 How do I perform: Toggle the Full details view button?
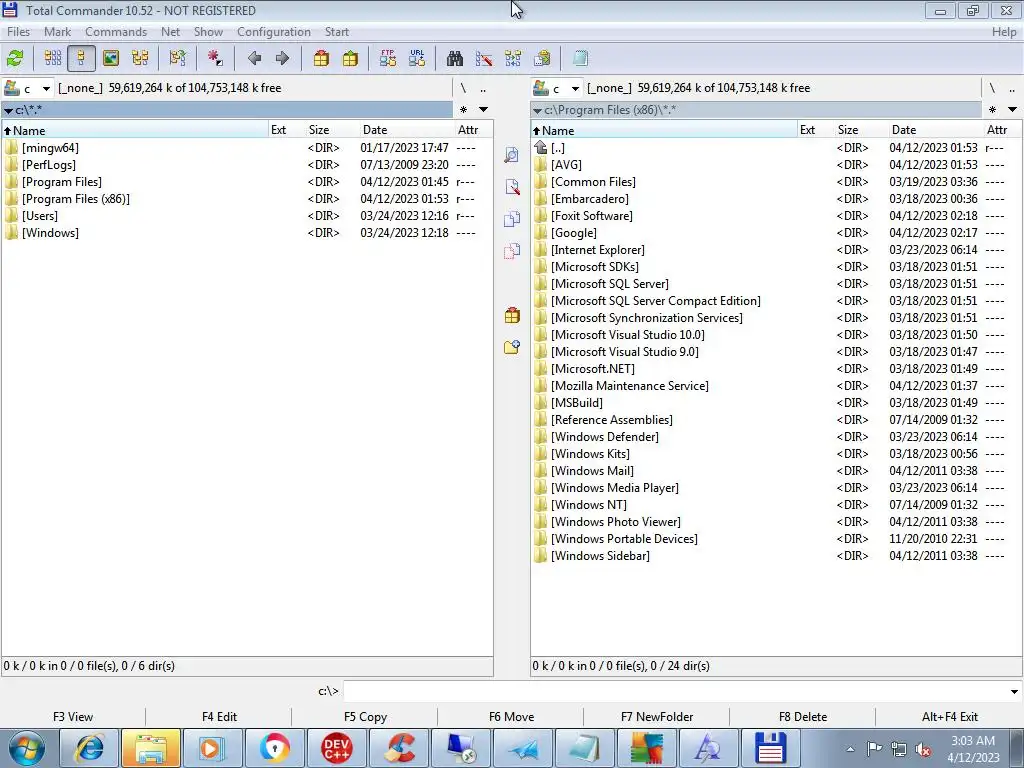[81, 58]
